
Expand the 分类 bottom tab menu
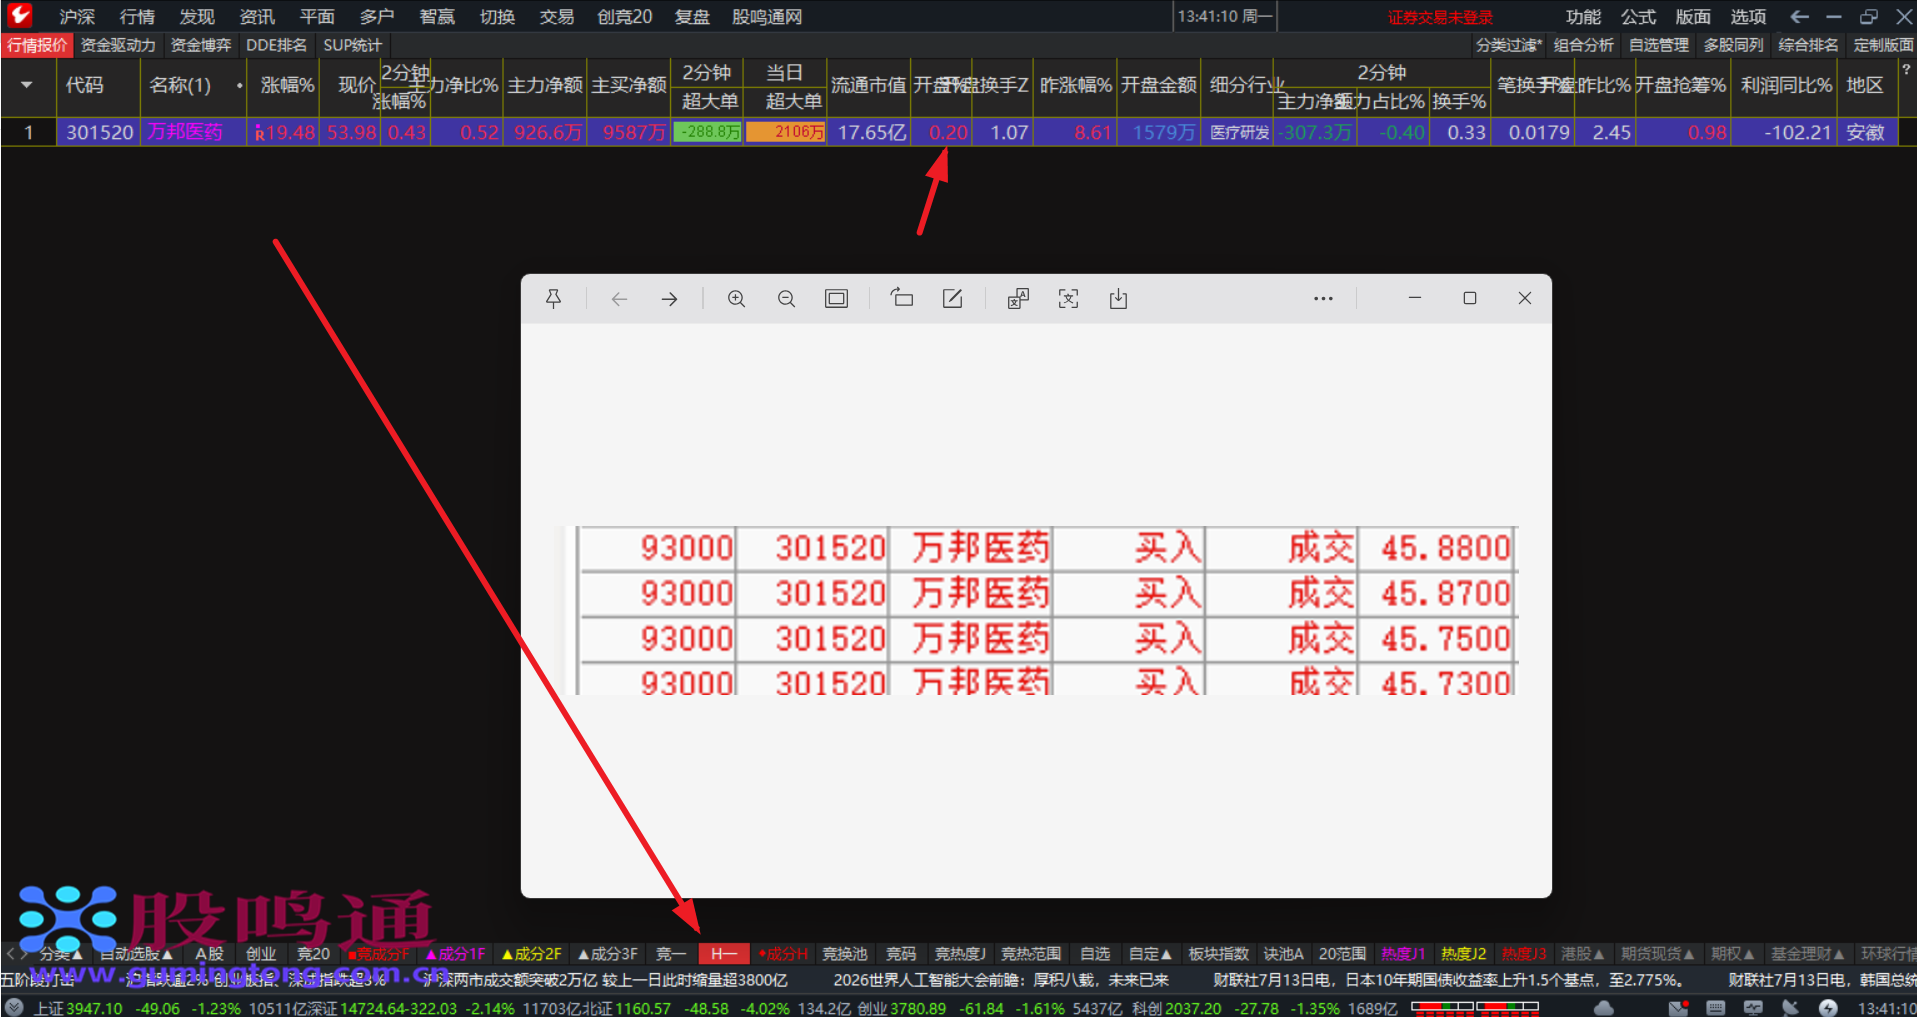pos(61,954)
